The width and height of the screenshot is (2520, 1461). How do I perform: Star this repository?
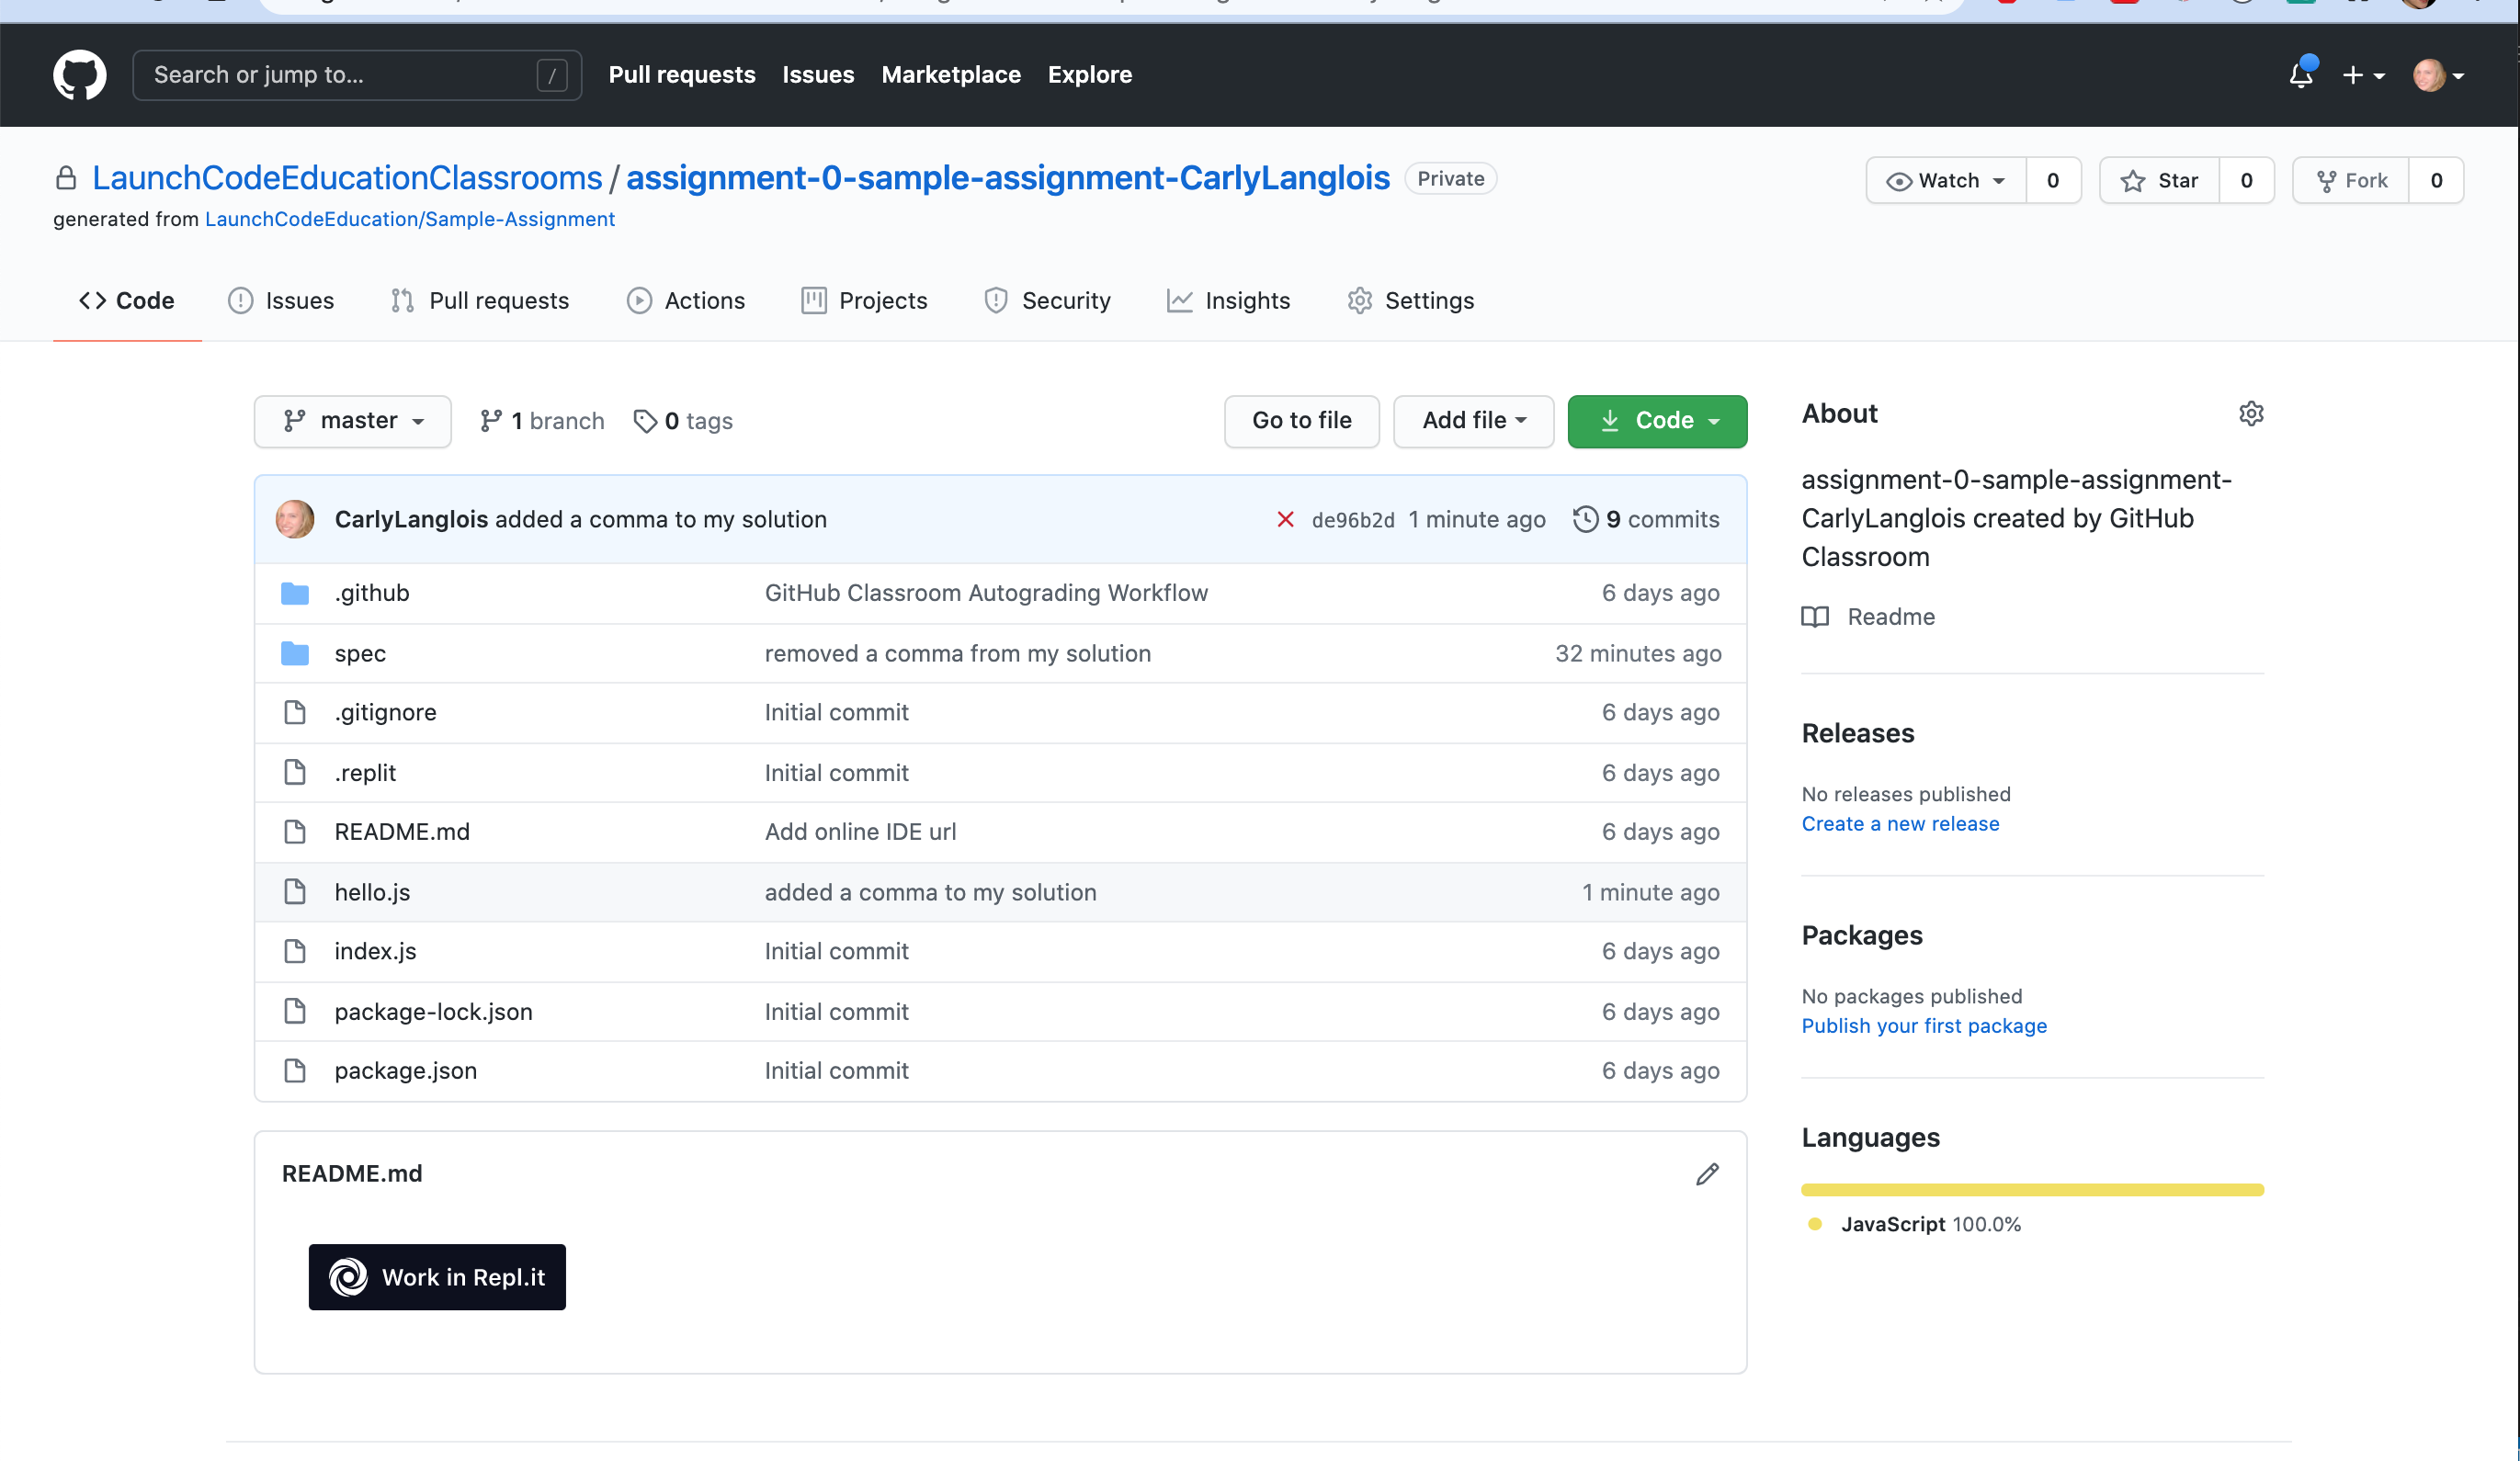click(2160, 181)
